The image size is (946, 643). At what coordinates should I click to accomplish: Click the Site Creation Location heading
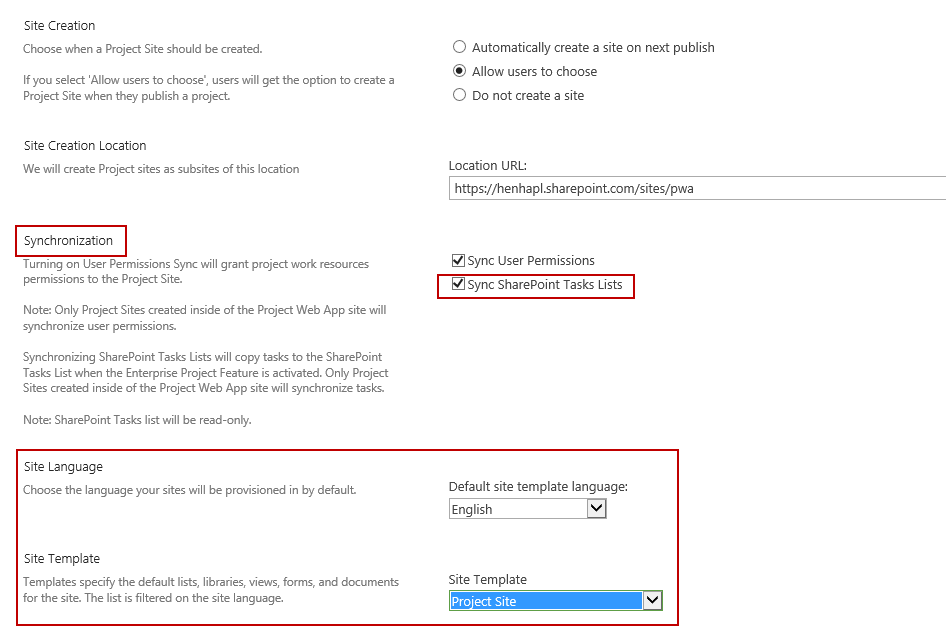pos(85,145)
